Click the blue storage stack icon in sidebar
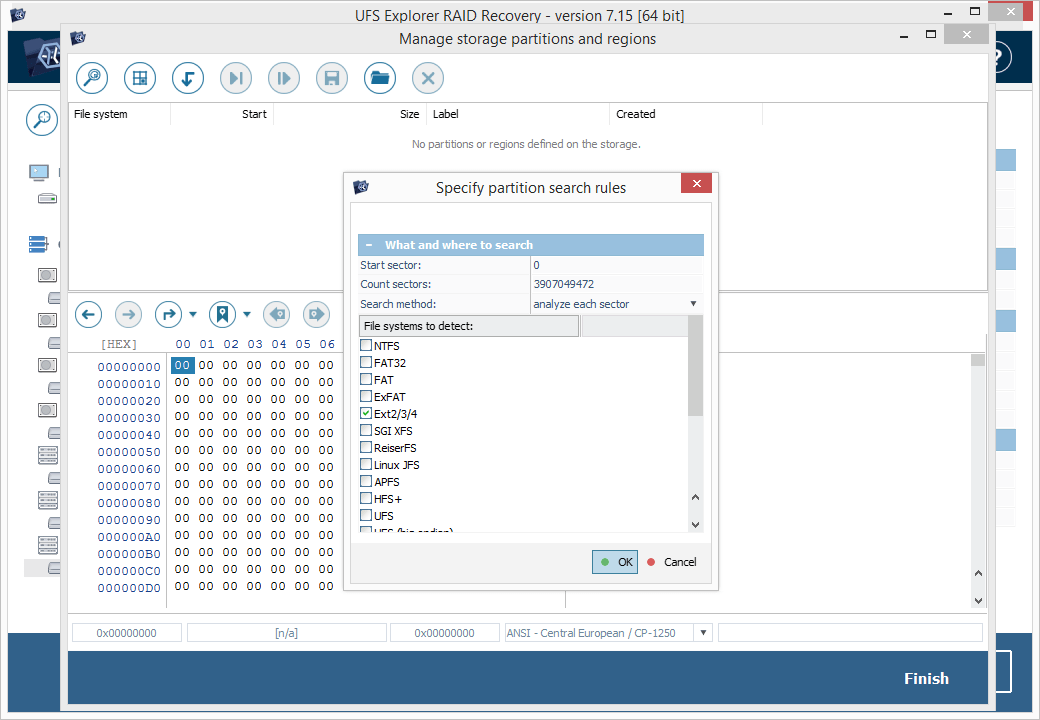The image size is (1040, 720). click(38, 244)
